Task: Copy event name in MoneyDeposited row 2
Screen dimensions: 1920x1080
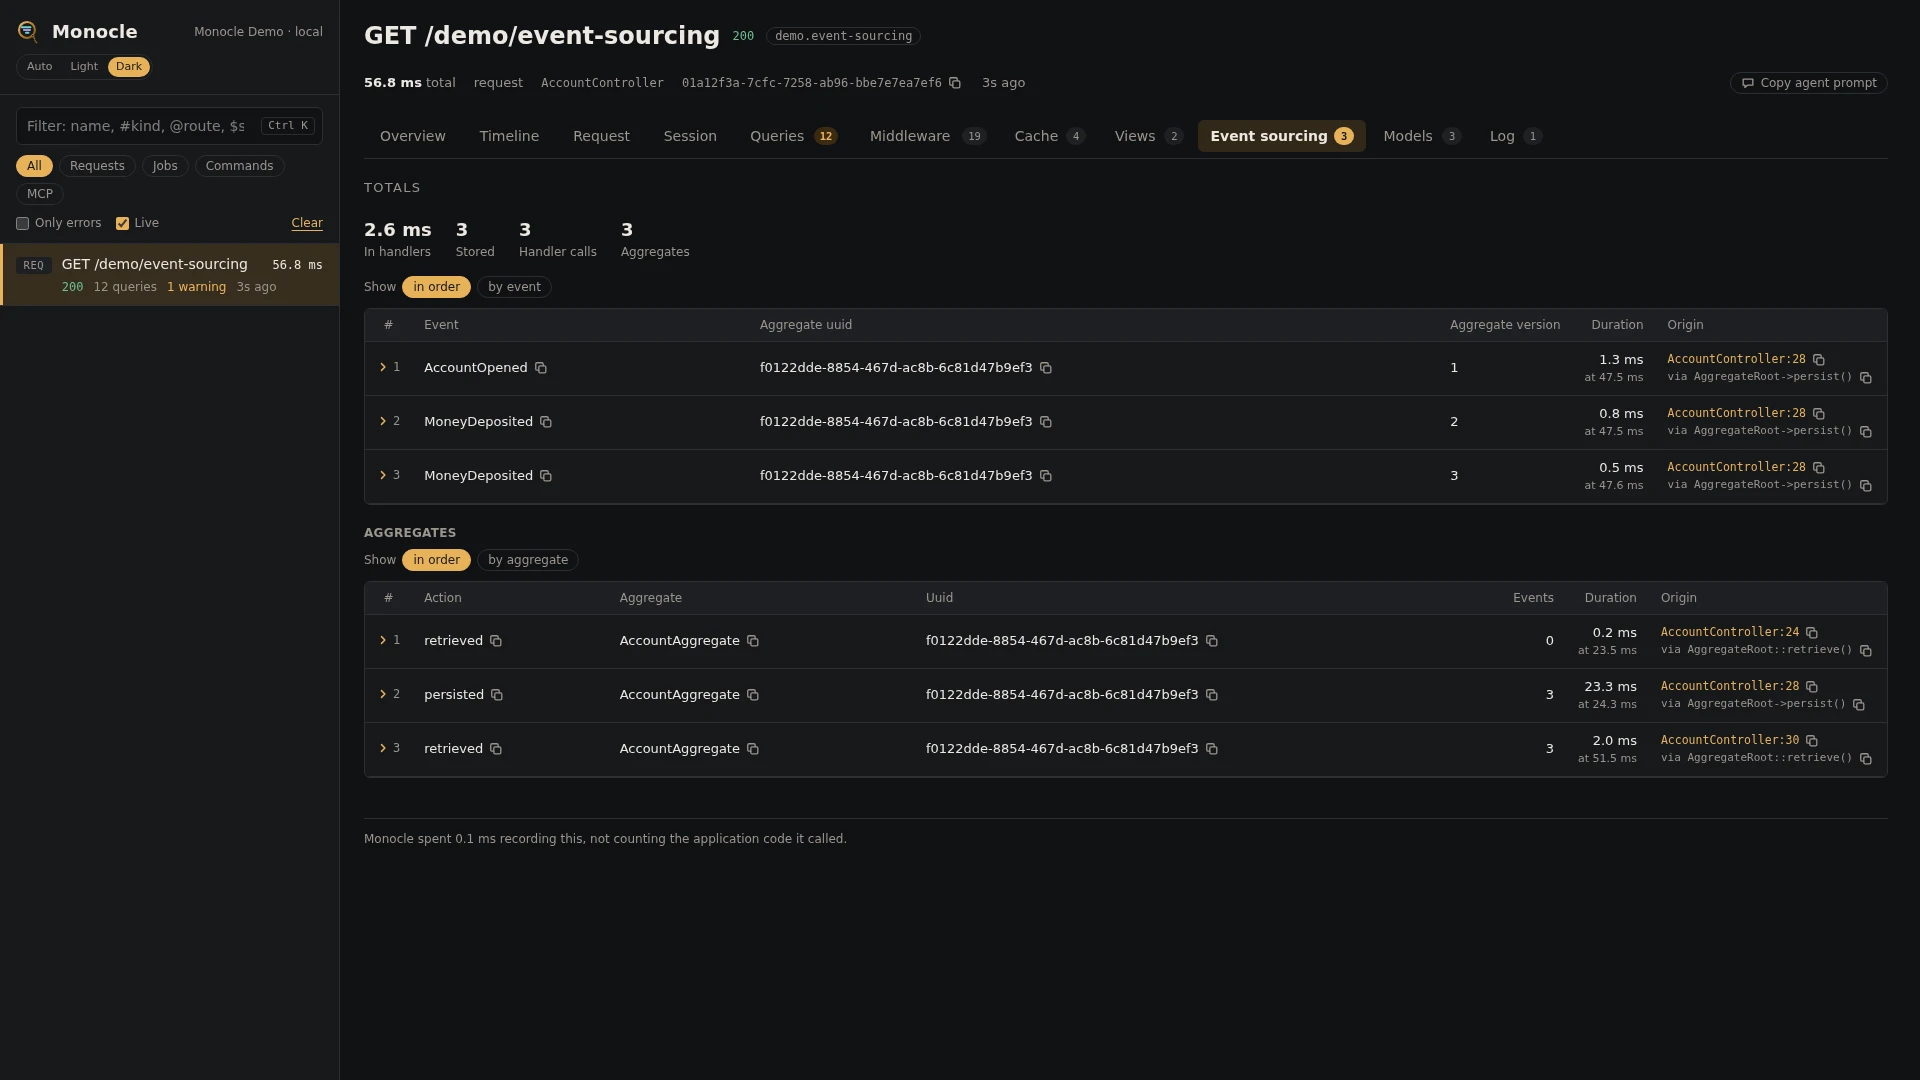Action: point(546,422)
